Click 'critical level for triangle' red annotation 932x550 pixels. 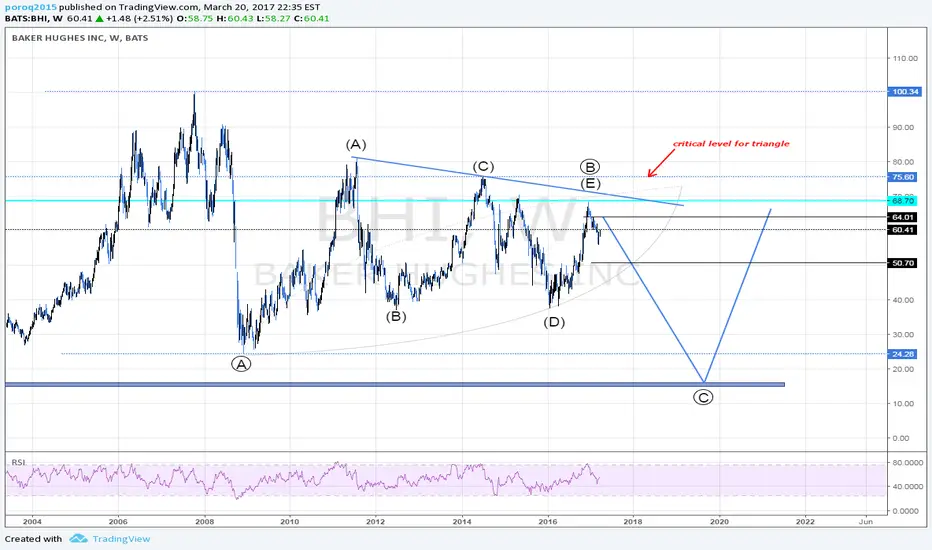(x=731, y=143)
